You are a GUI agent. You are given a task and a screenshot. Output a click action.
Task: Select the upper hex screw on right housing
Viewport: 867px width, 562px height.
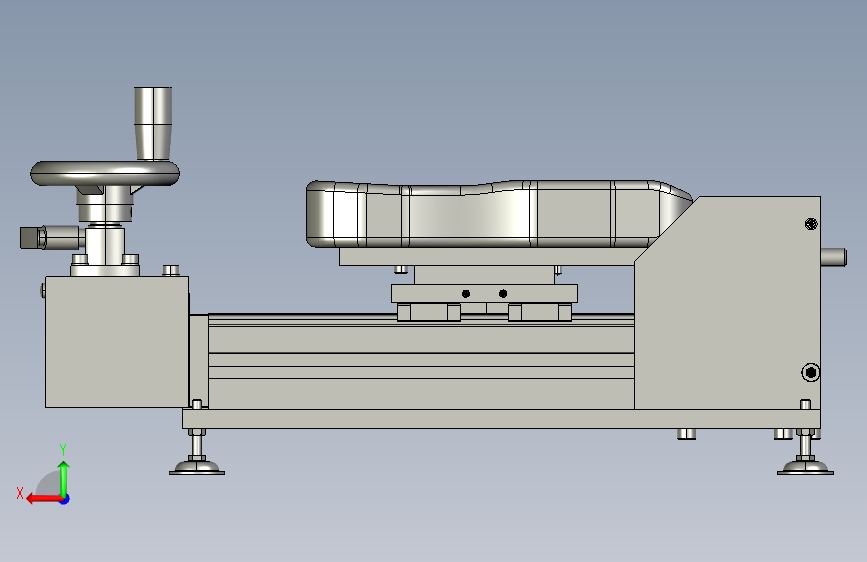point(811,223)
